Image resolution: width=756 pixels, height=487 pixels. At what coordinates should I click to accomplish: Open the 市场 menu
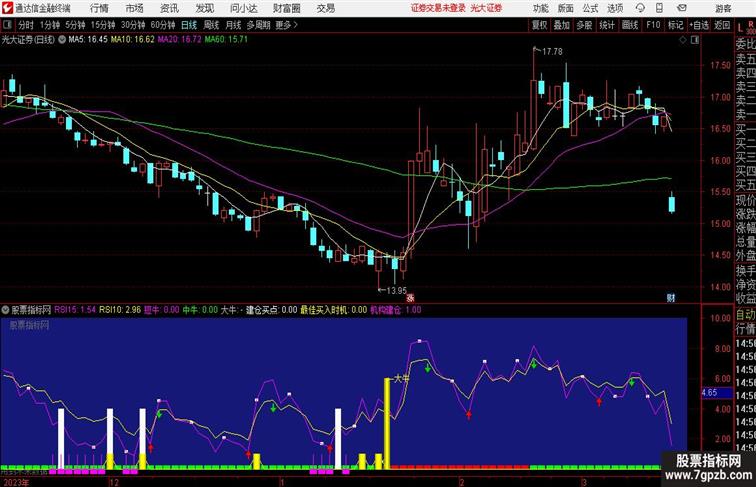[135, 8]
